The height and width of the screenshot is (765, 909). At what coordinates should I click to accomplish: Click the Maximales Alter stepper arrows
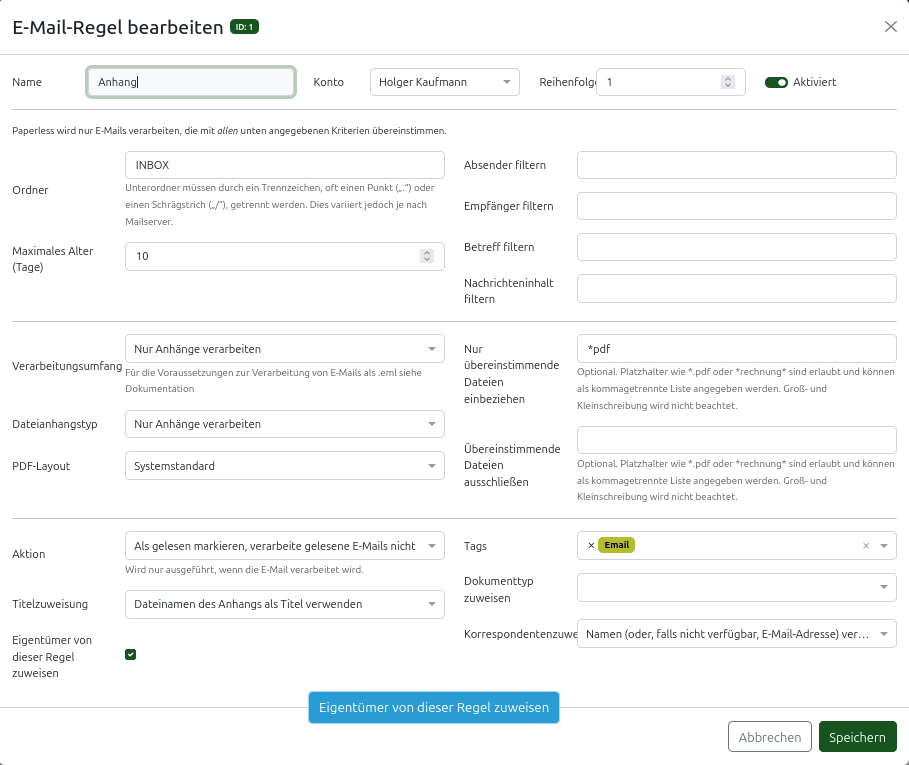pos(427,256)
